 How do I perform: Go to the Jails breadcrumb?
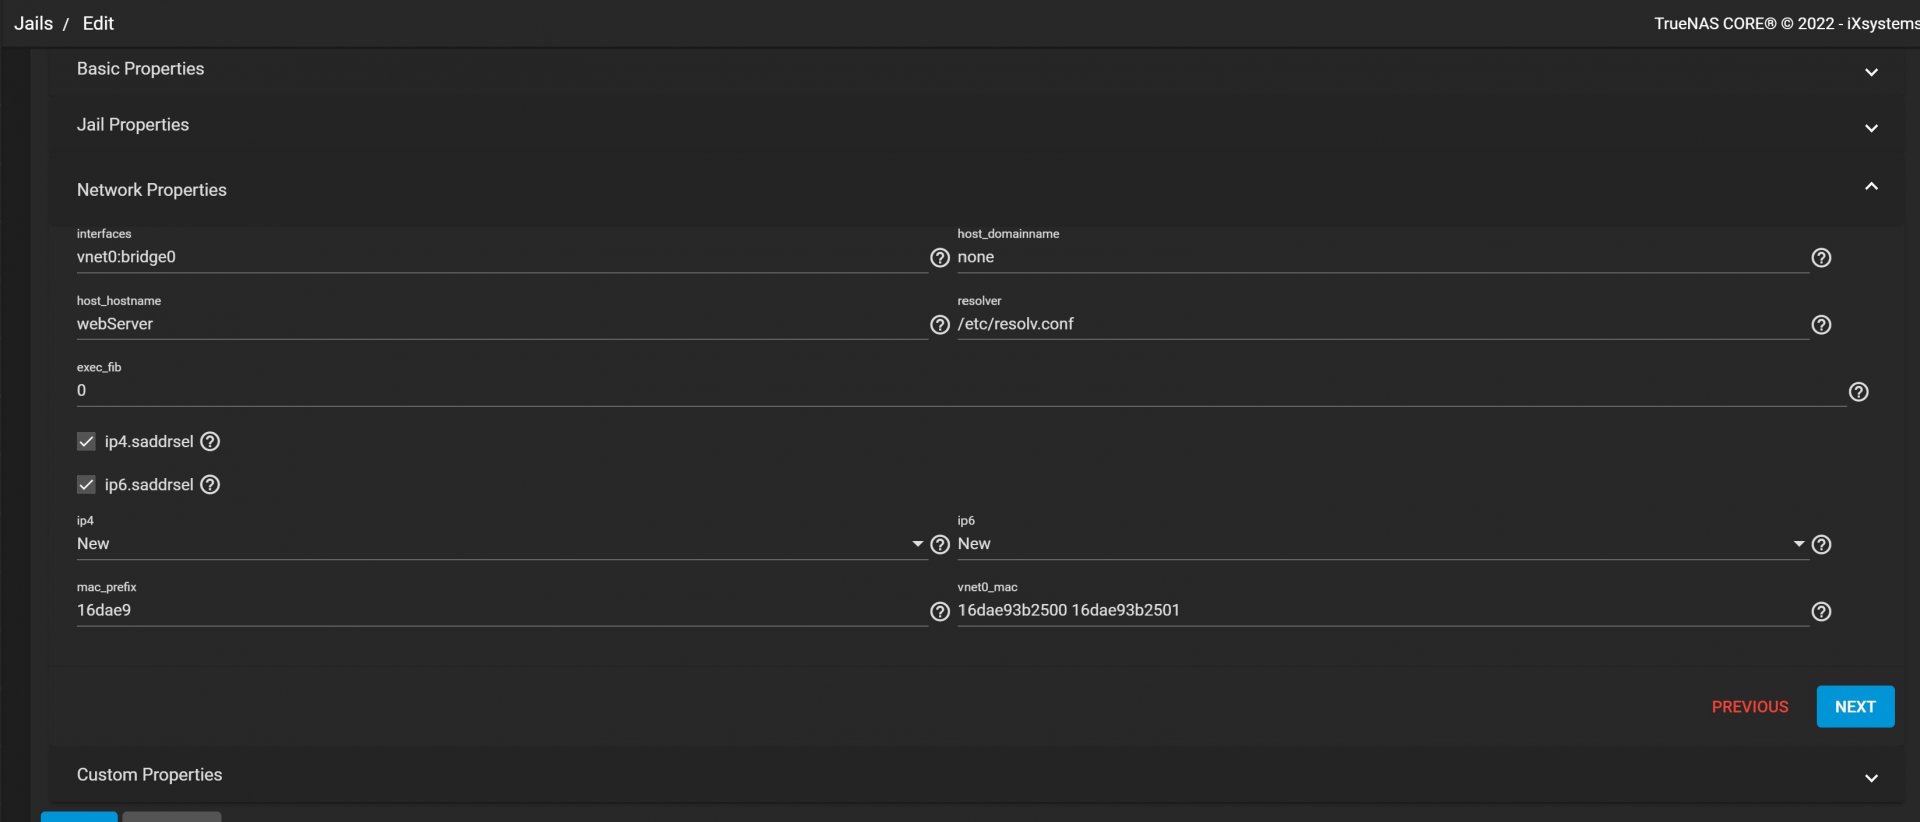click(x=33, y=23)
